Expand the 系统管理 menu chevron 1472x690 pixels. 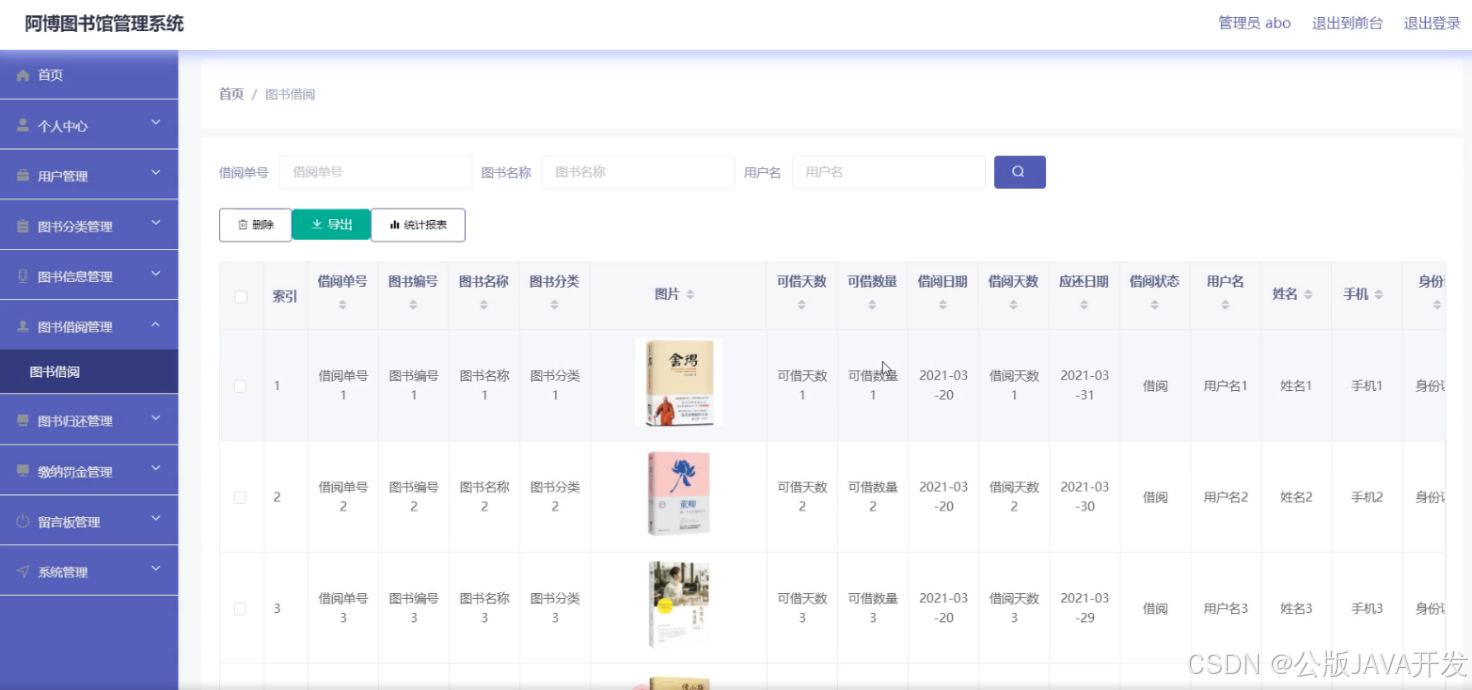156,570
